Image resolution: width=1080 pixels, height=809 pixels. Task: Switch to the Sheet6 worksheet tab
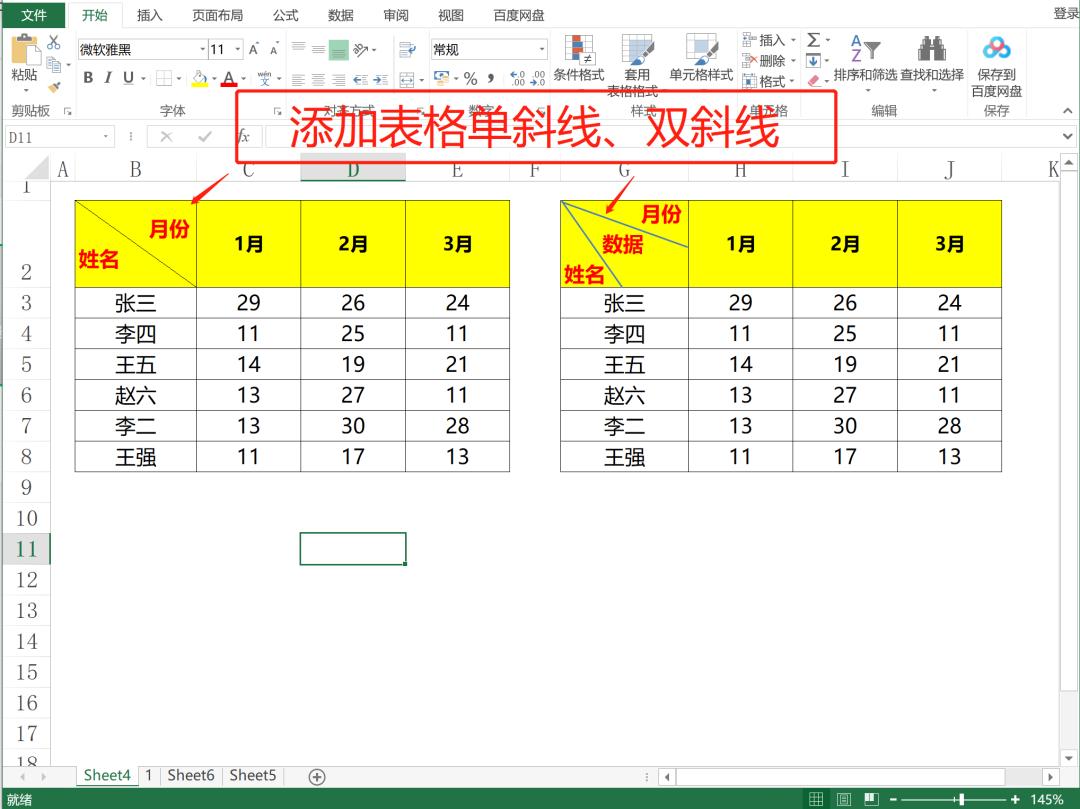190,775
